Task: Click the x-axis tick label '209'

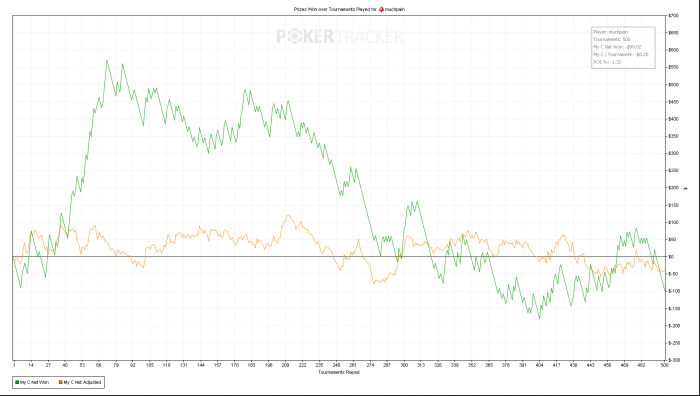Action: tap(285, 365)
